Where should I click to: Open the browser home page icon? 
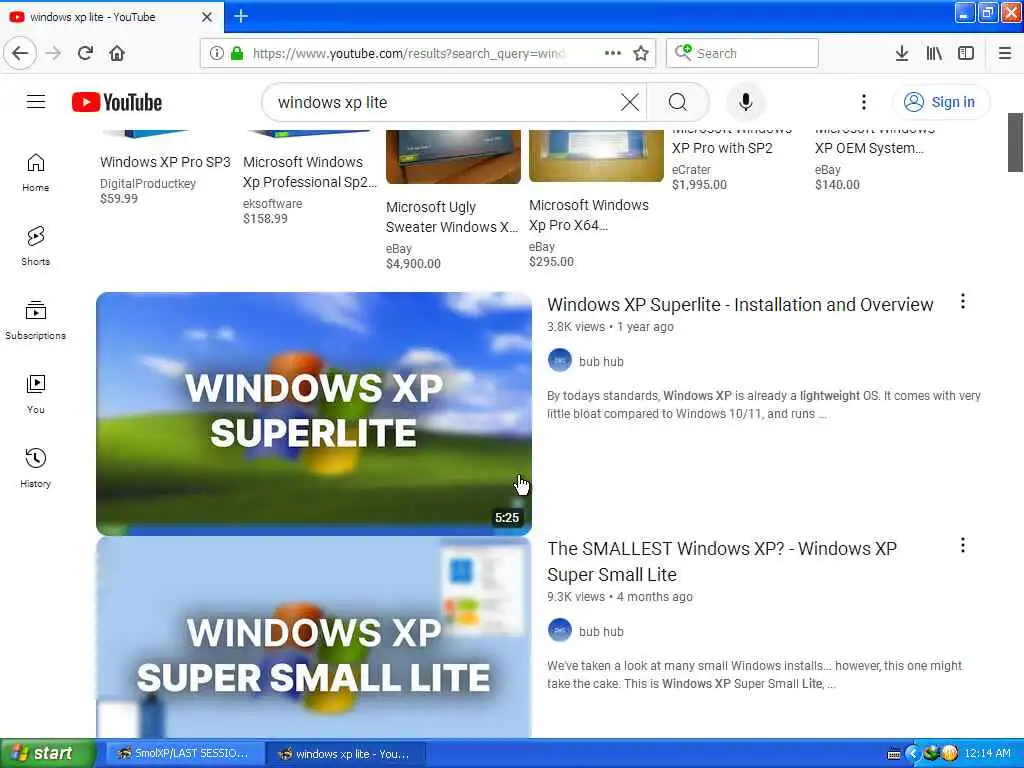pos(117,53)
